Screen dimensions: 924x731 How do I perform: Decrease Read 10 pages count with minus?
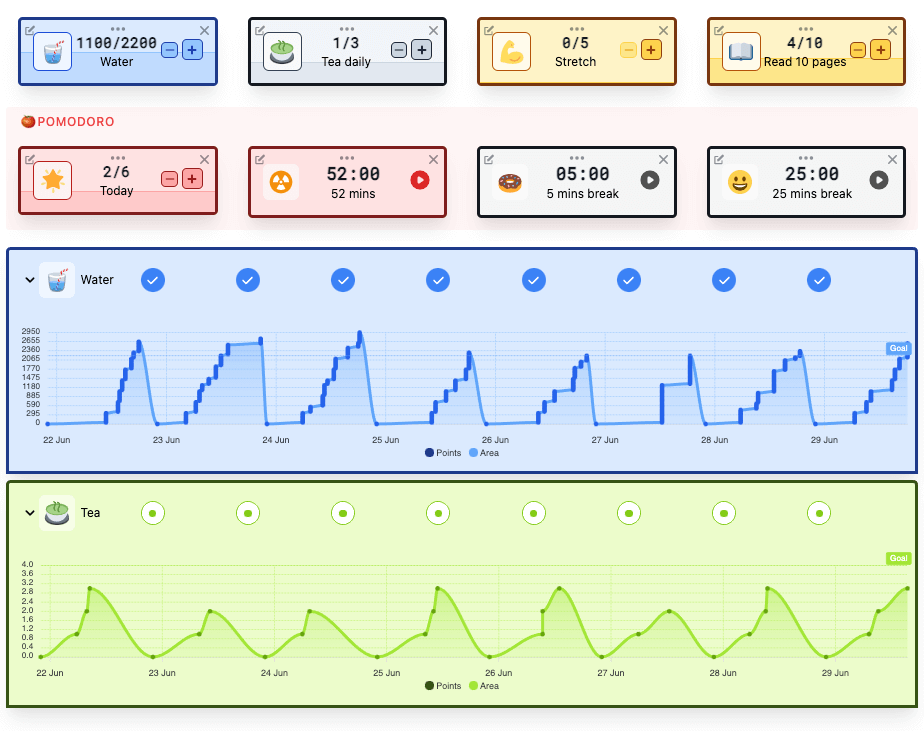click(x=858, y=50)
